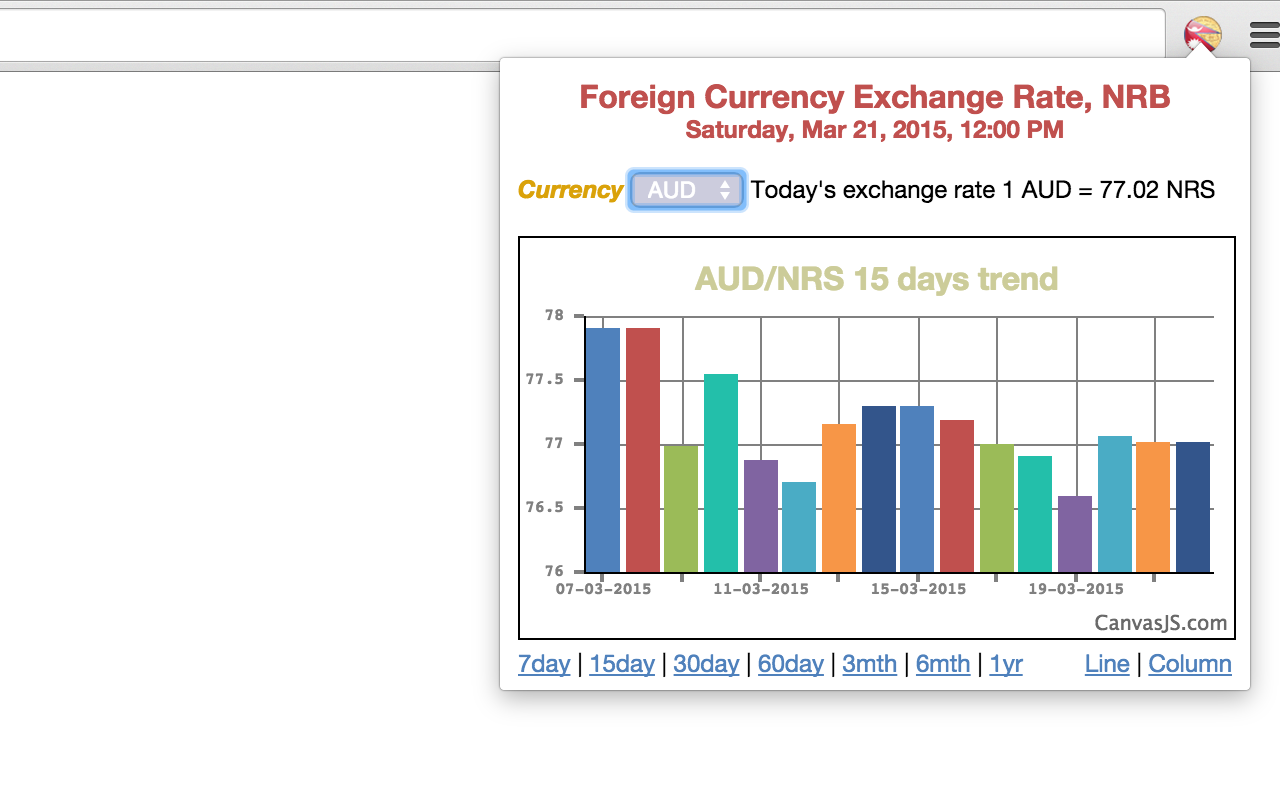Click the 15-03-2015 axis label
This screenshot has height=800, width=1280.
(x=919, y=589)
